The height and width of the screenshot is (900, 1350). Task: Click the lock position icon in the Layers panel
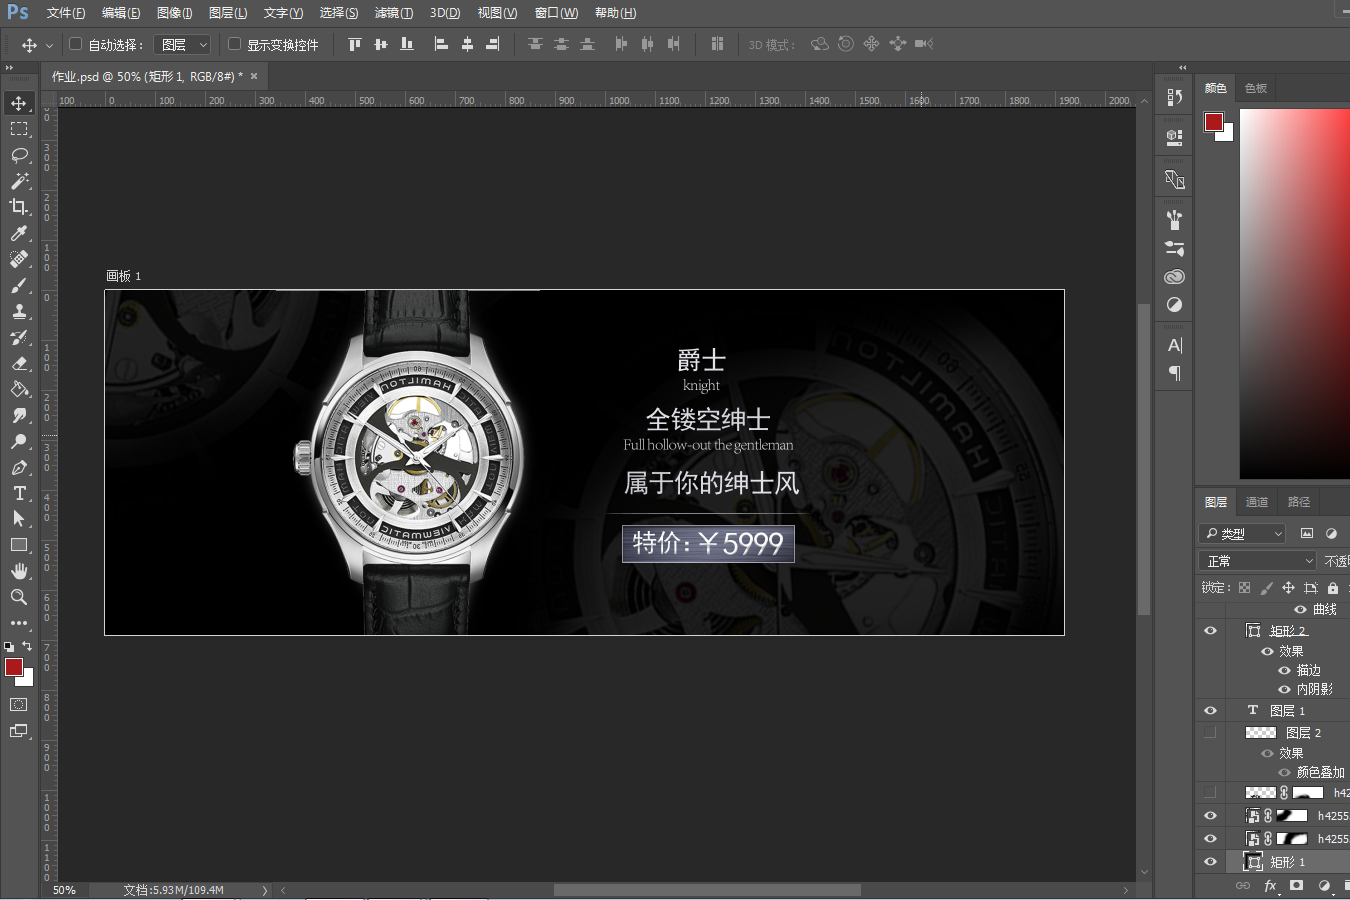click(1288, 588)
